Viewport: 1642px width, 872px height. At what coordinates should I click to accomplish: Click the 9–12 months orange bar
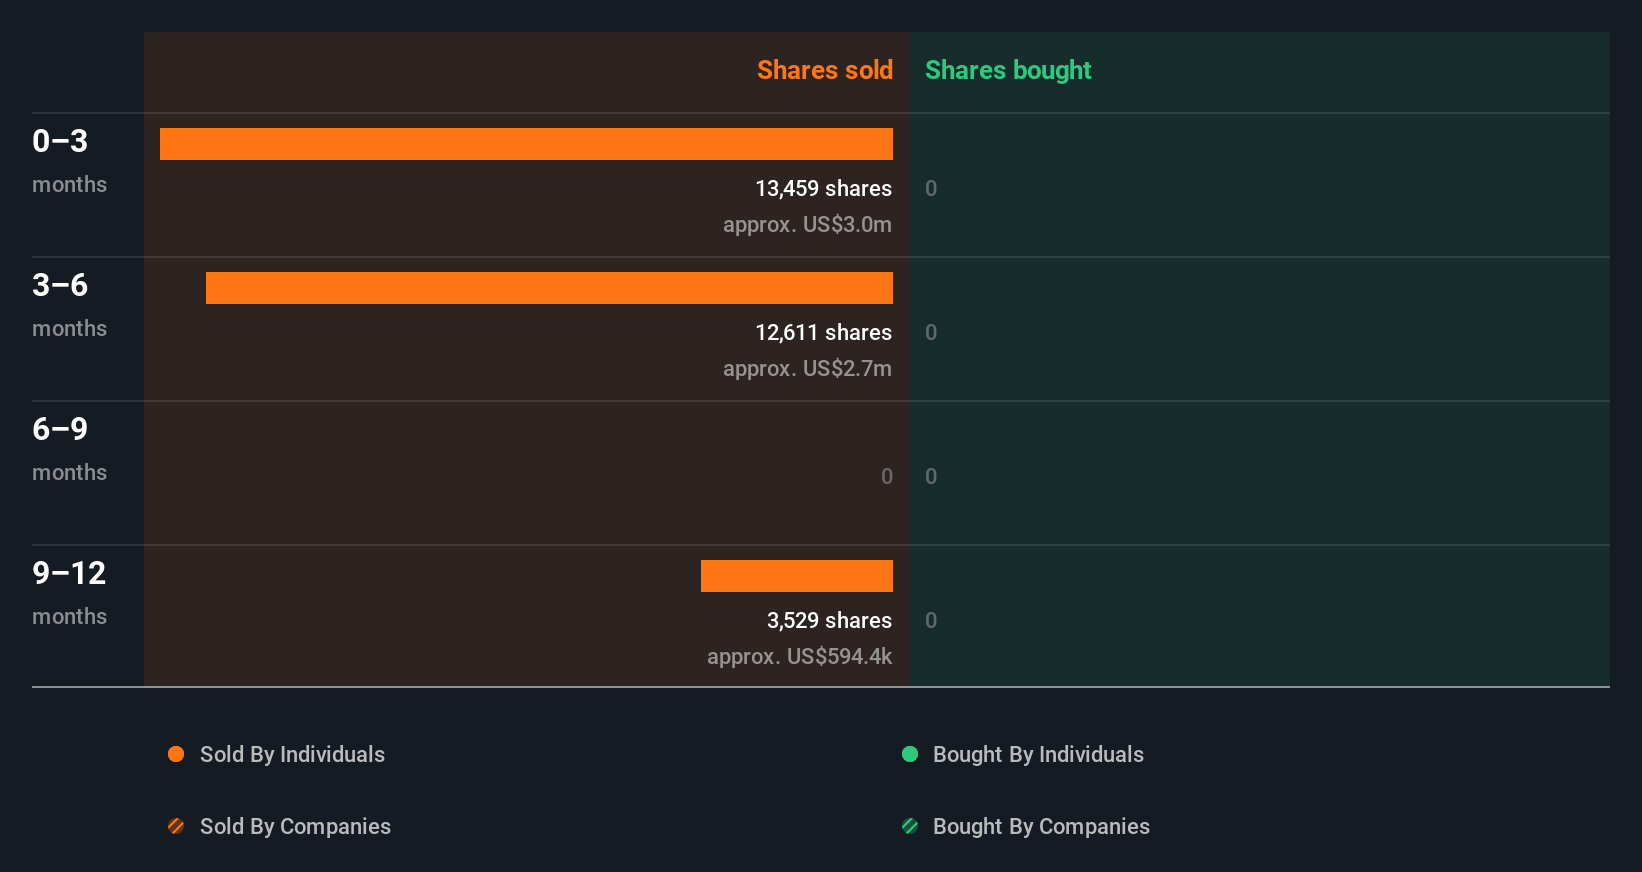797,576
